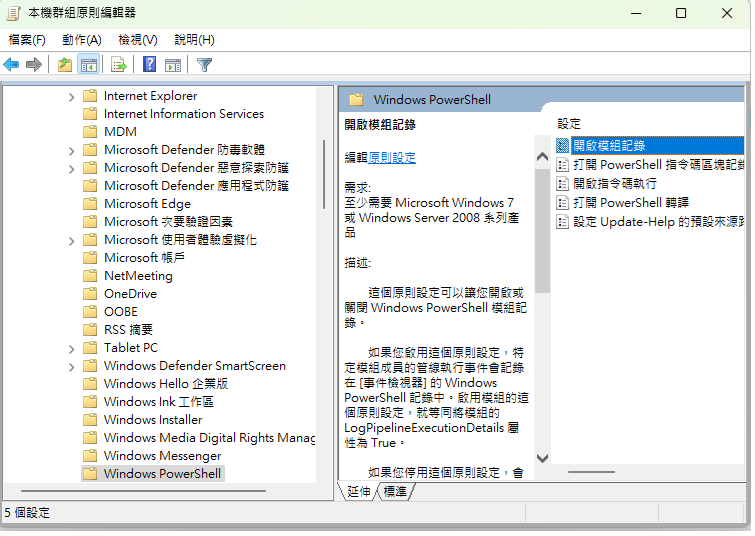Image resolution: width=755 pixels, height=536 pixels.
Task: Click the Windows PowerShell header folder icon
Action: pyautogui.click(x=356, y=100)
